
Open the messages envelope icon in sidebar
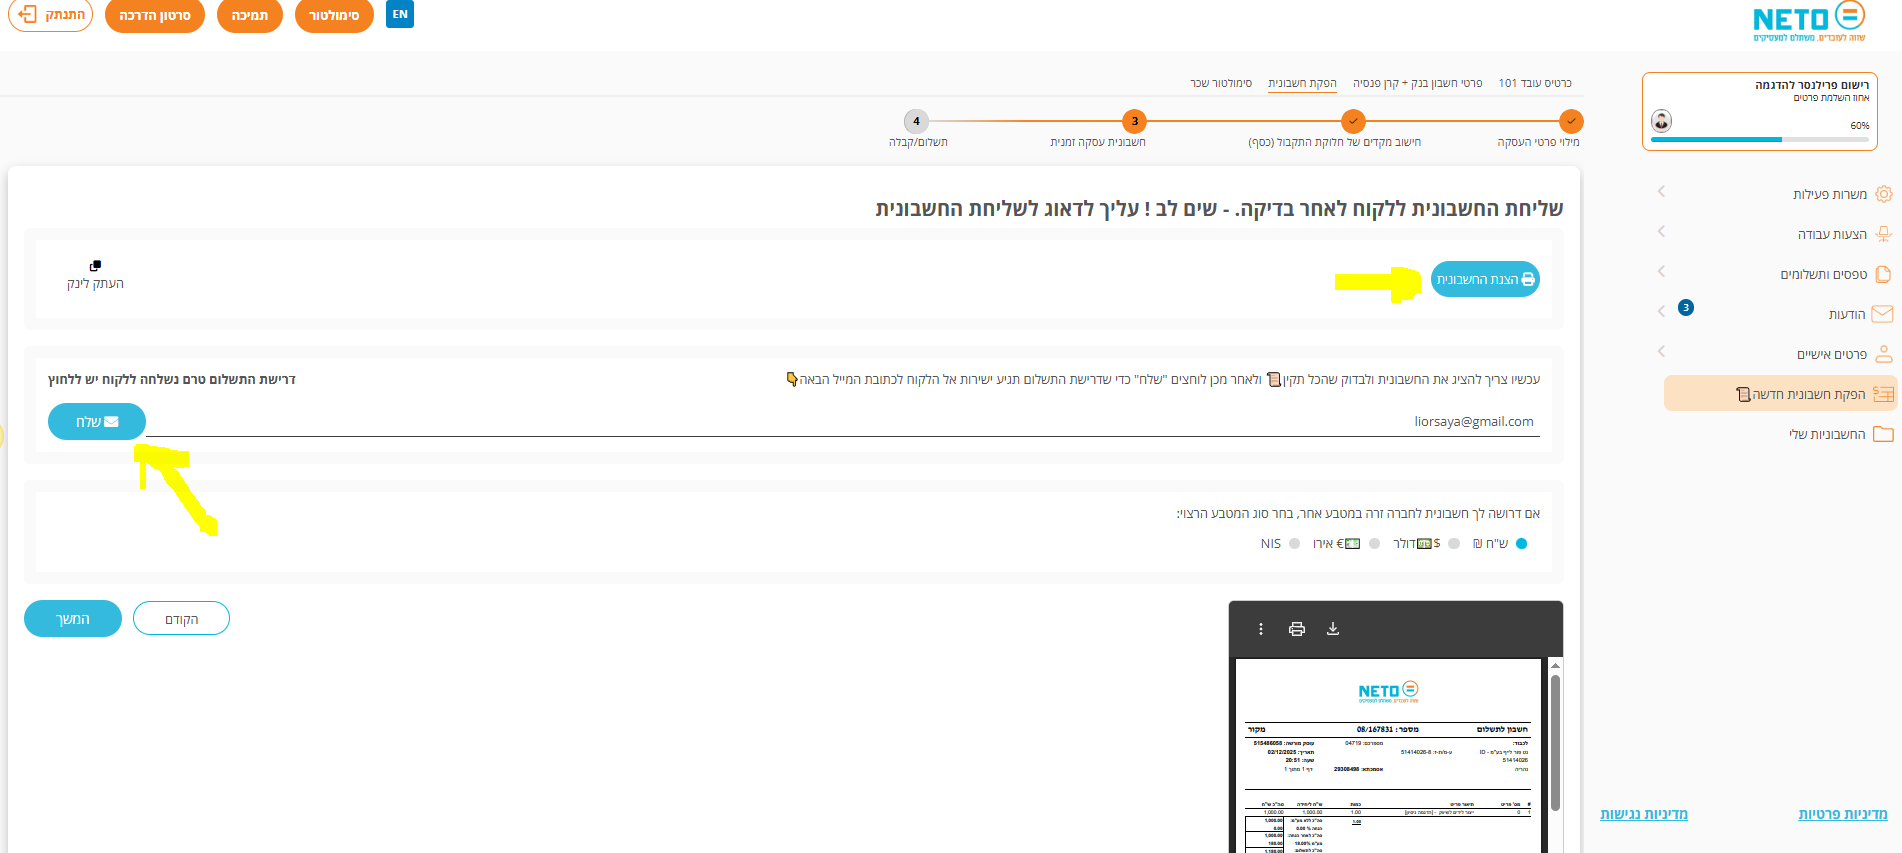coord(1882,314)
